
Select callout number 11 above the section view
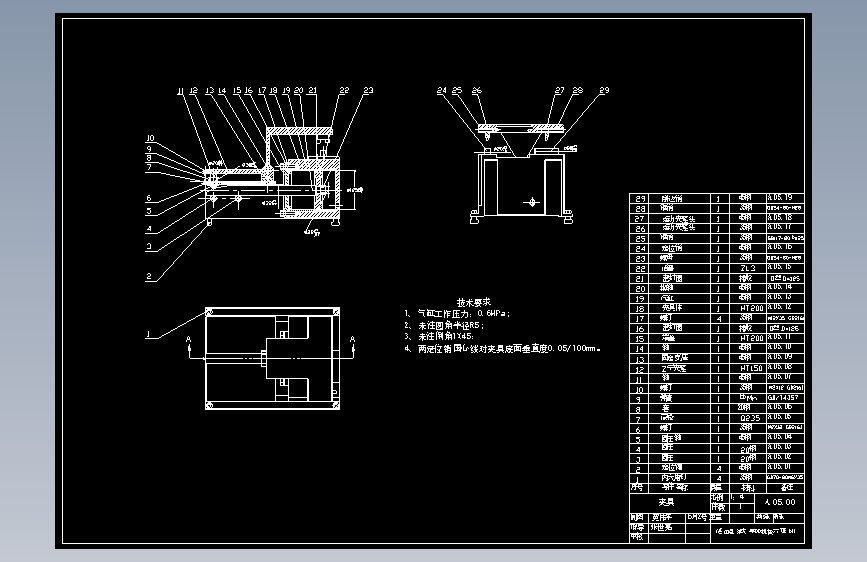click(180, 91)
